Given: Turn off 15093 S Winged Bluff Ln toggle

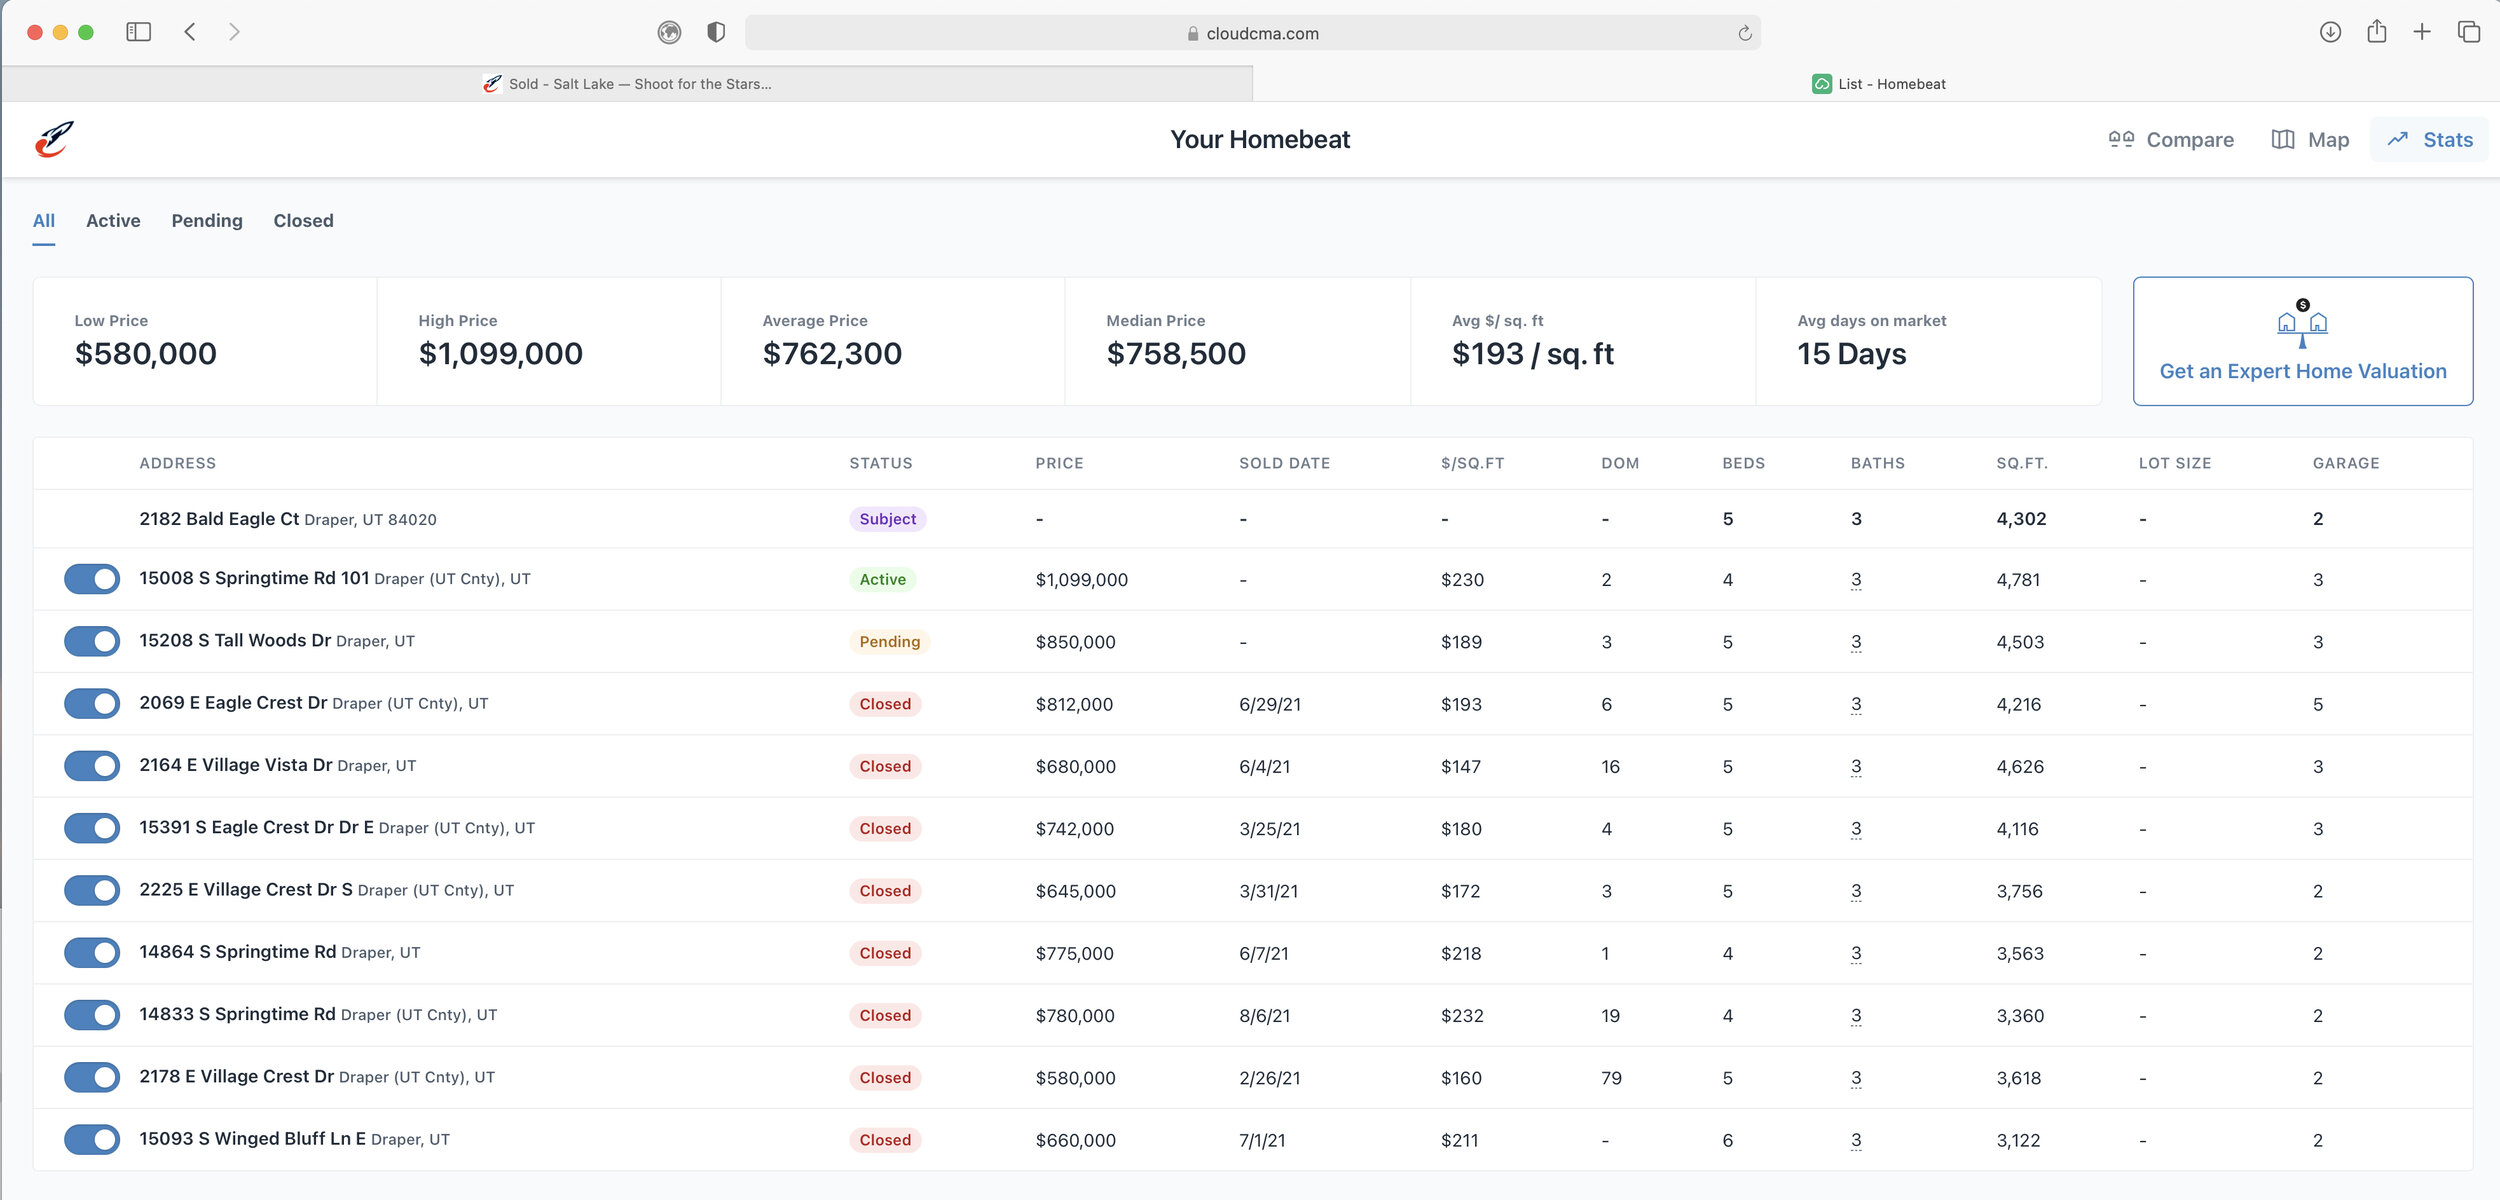Looking at the screenshot, I should click(92, 1139).
